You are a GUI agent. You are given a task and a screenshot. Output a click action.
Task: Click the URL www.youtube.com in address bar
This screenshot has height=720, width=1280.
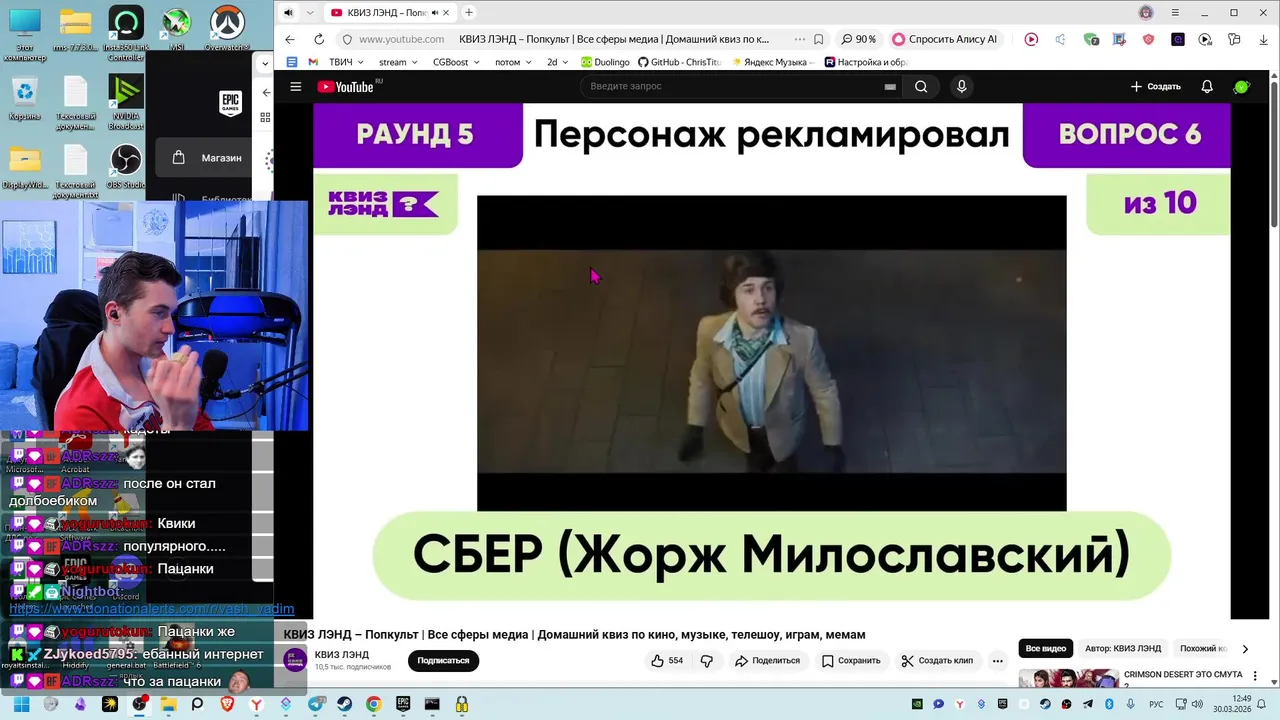tap(401, 39)
